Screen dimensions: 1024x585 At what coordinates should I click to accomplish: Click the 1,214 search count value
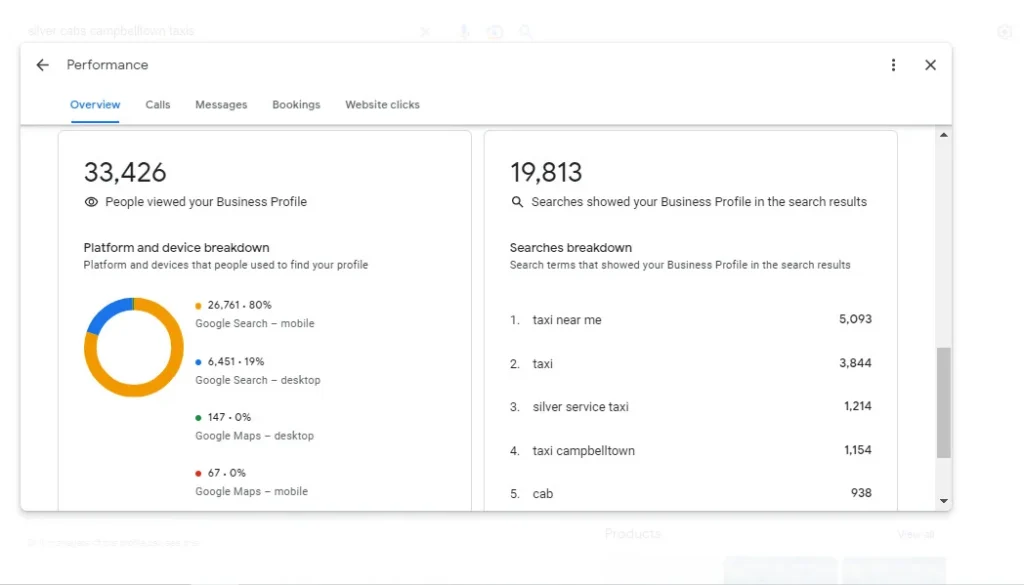tap(857, 406)
